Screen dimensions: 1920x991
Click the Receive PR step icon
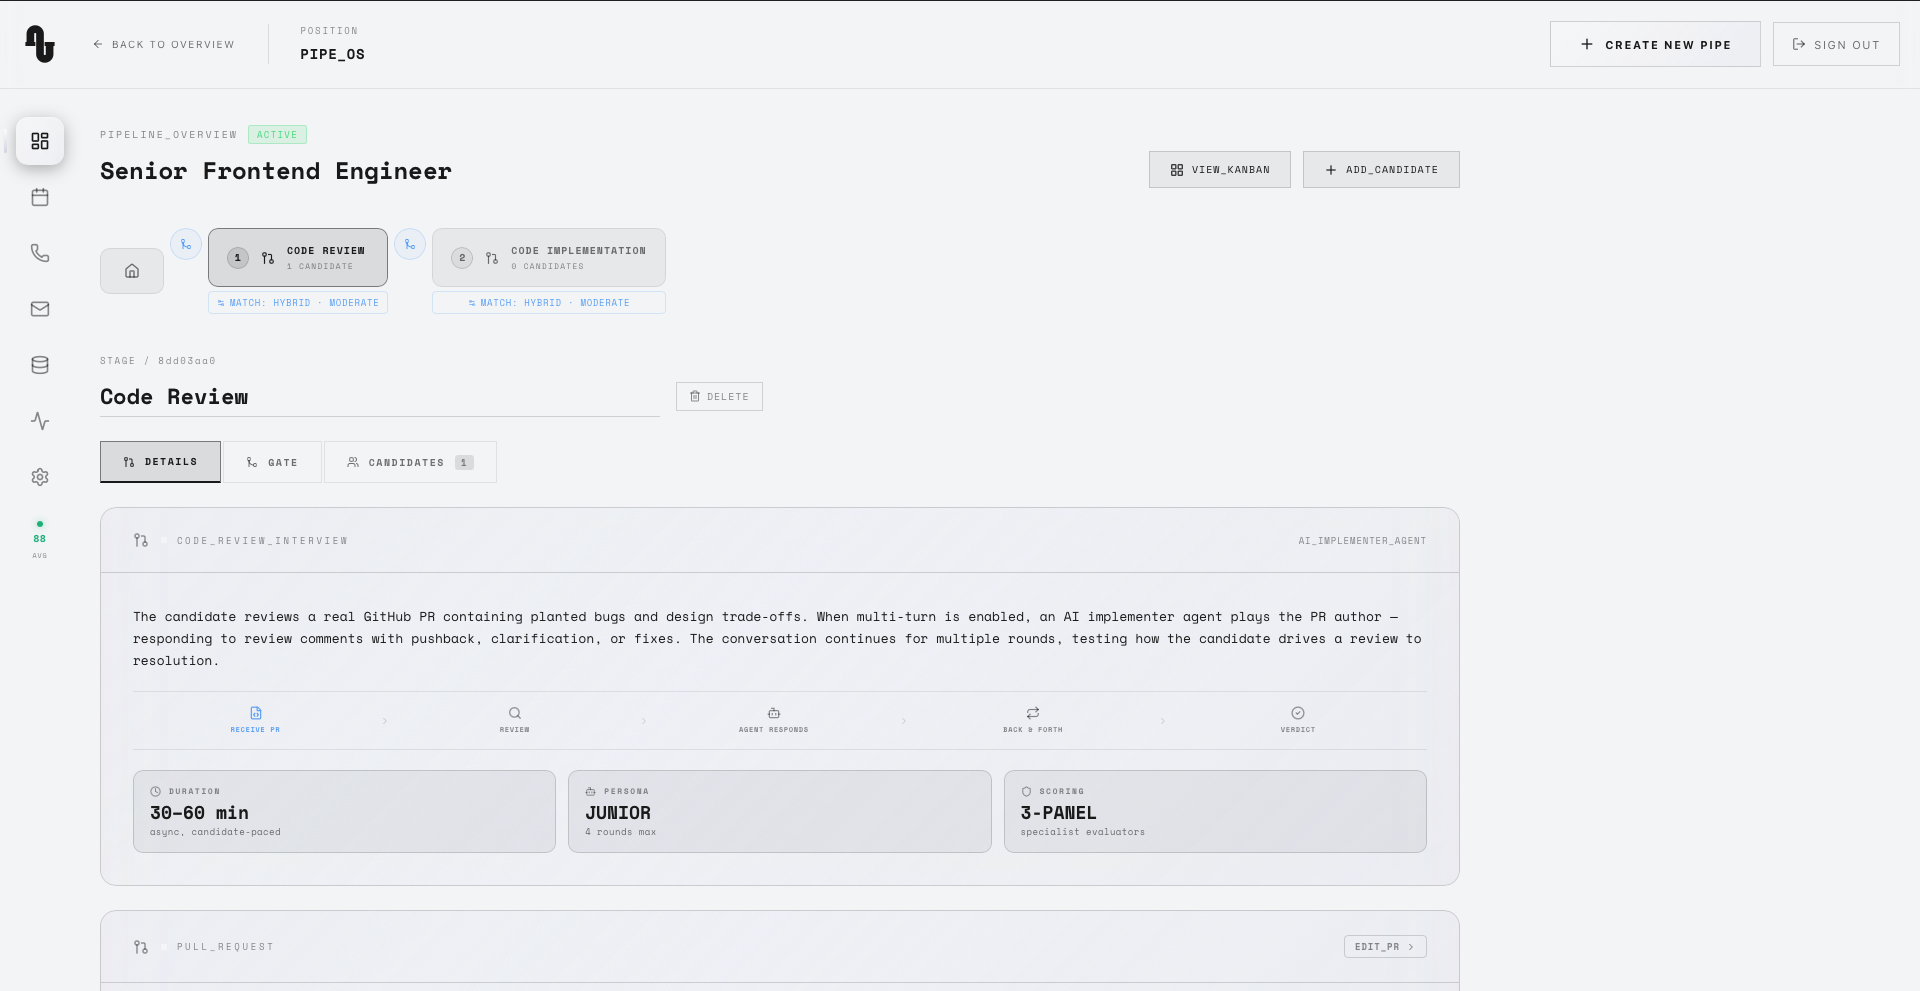pyautogui.click(x=256, y=713)
